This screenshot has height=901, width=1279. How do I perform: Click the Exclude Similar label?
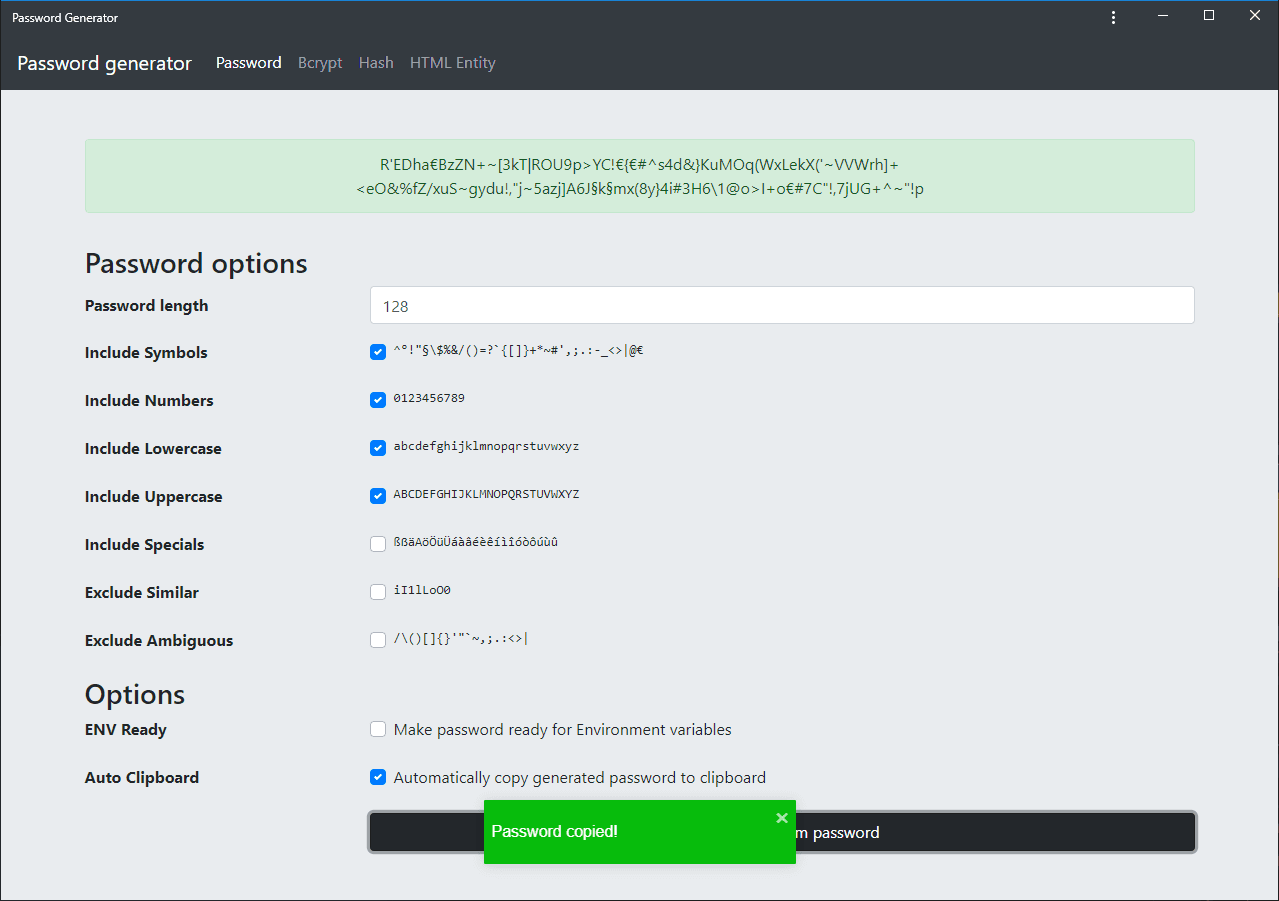point(142,593)
